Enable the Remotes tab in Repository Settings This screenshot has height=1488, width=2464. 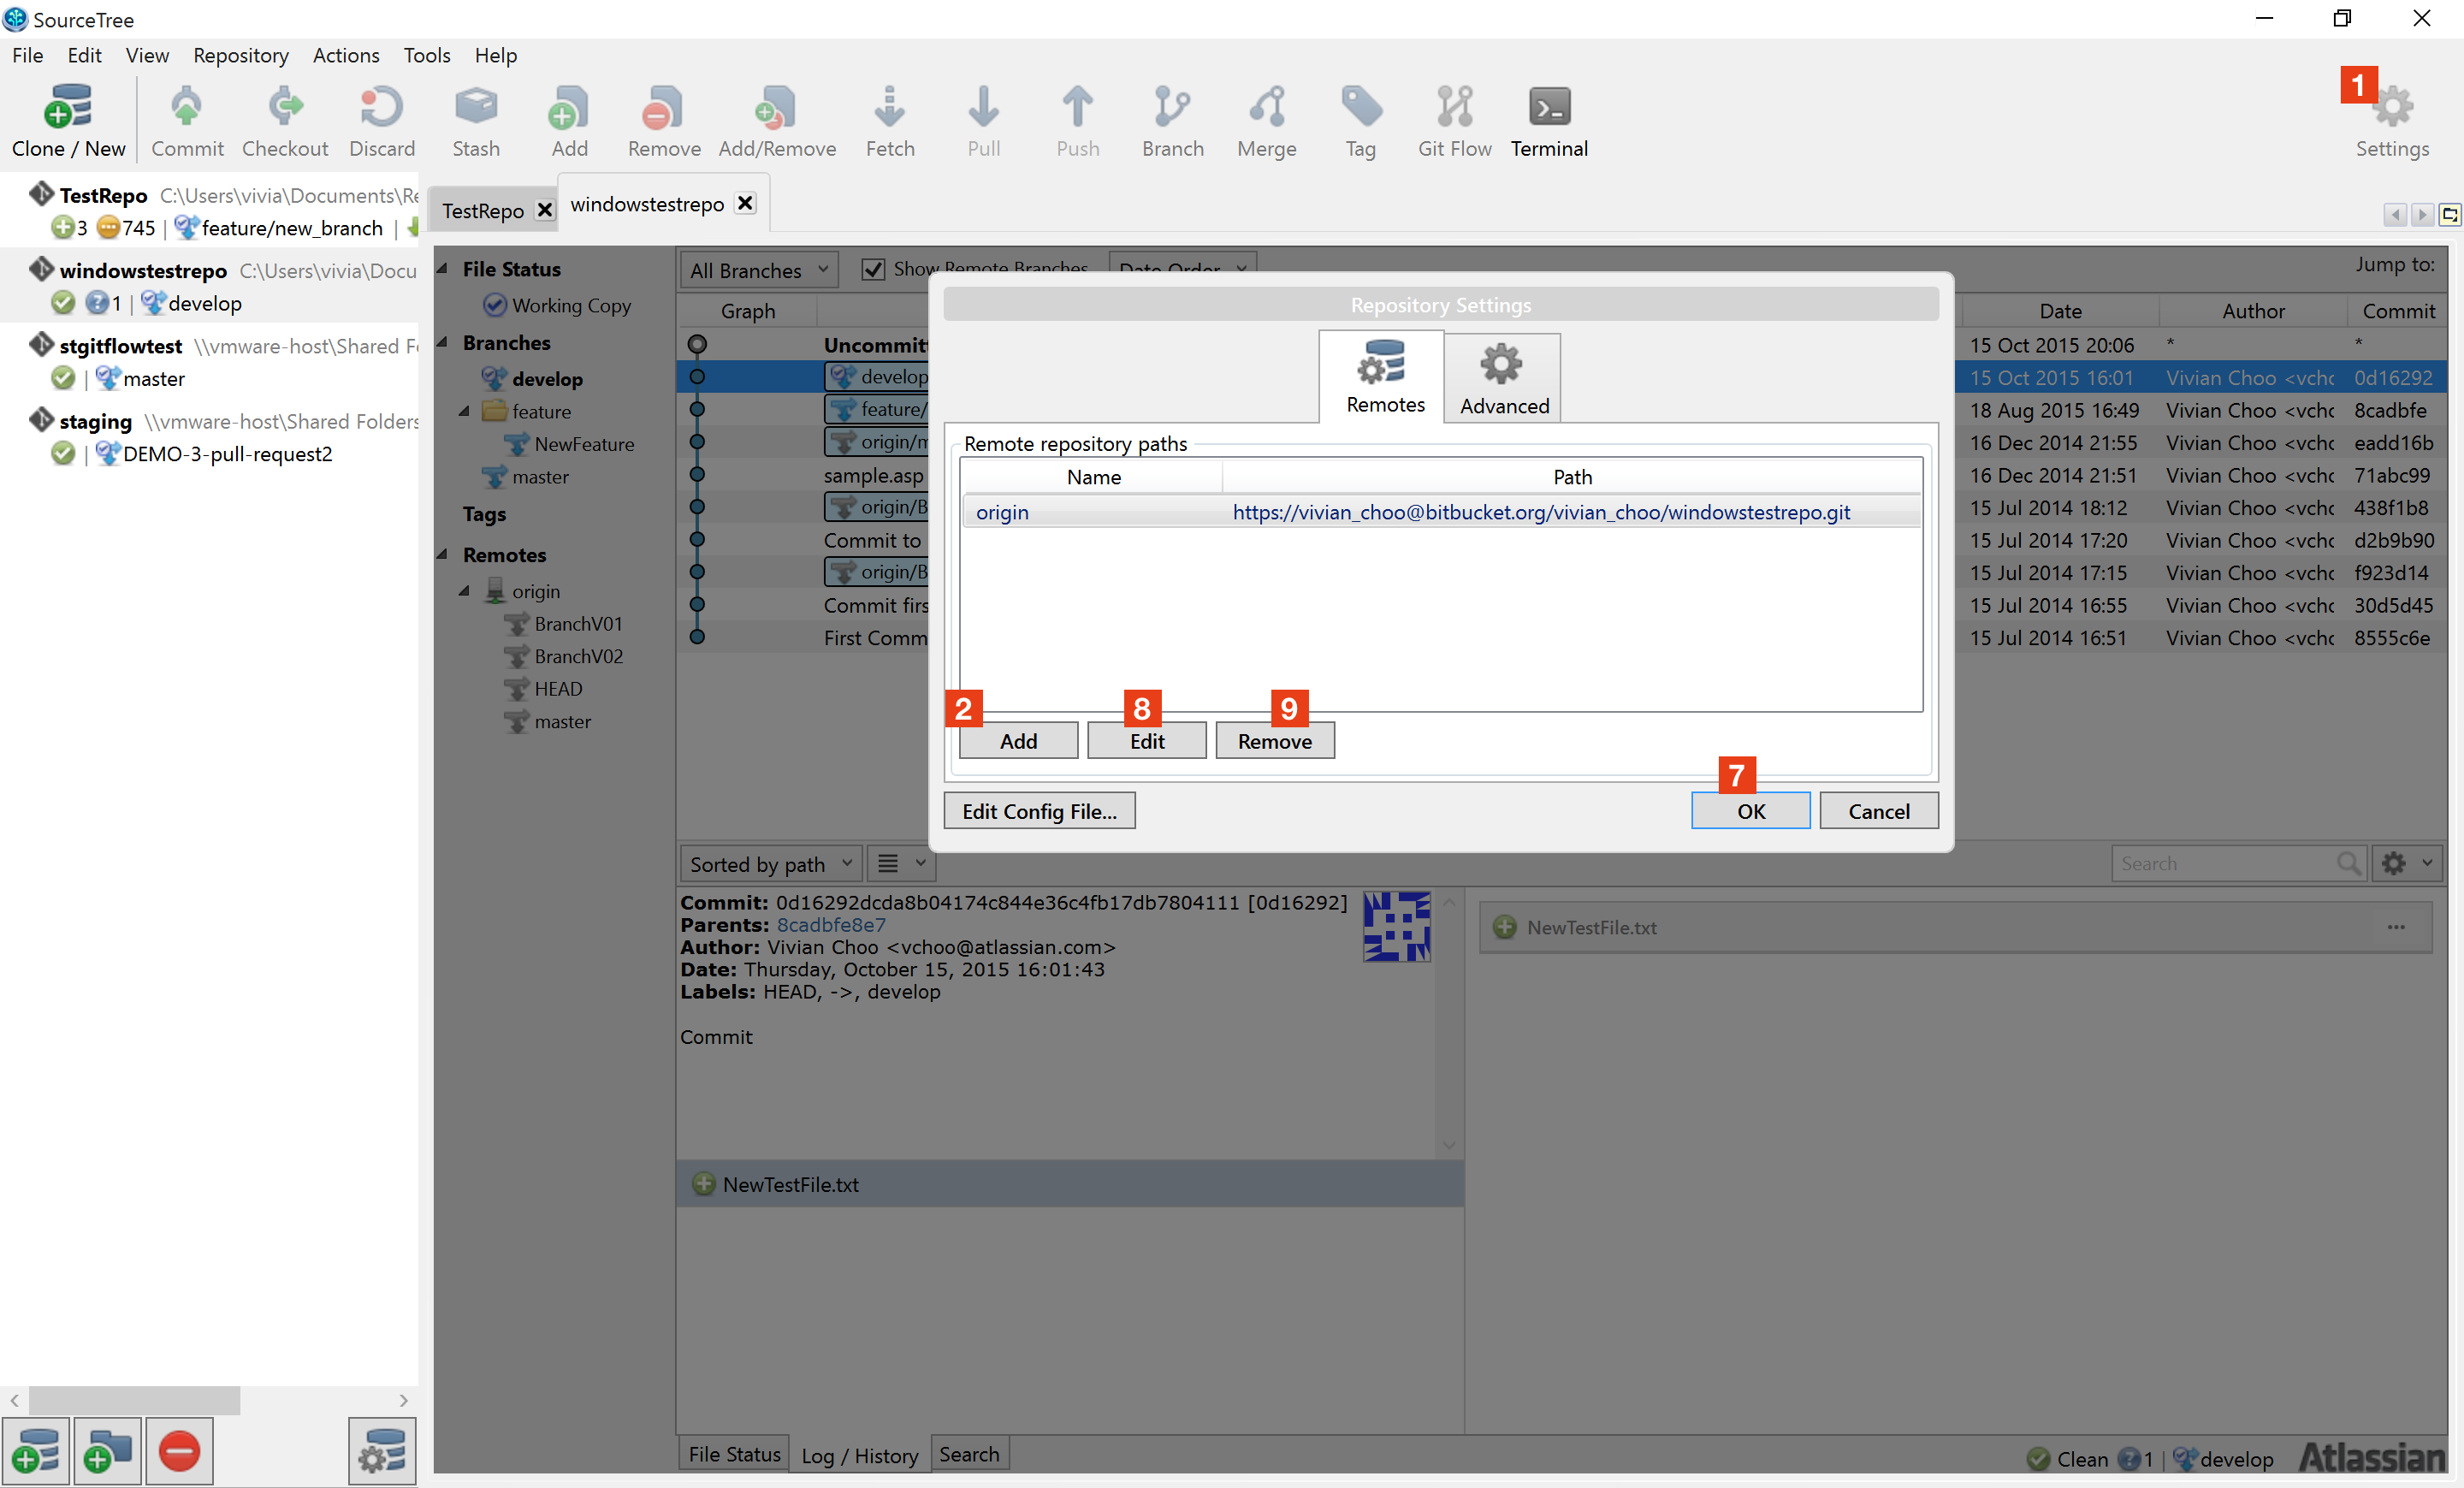[x=1383, y=376]
